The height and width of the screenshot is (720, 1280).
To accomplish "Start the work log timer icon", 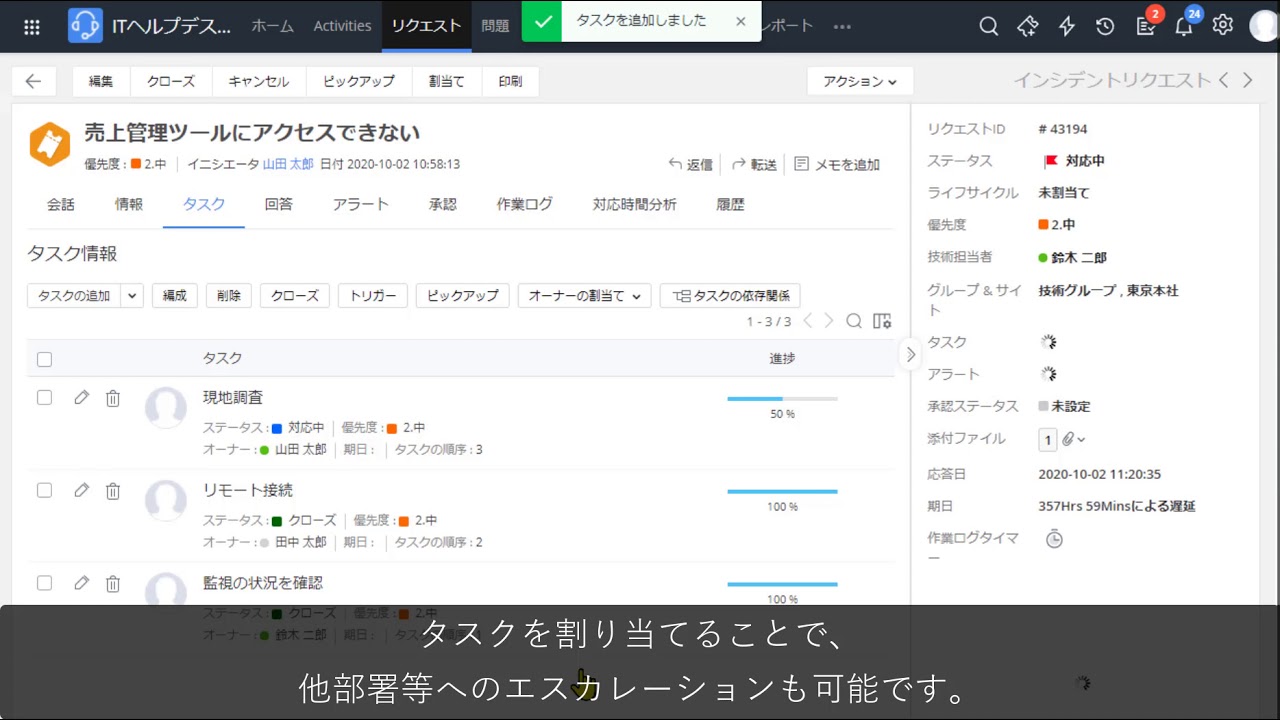I will pos(1054,539).
